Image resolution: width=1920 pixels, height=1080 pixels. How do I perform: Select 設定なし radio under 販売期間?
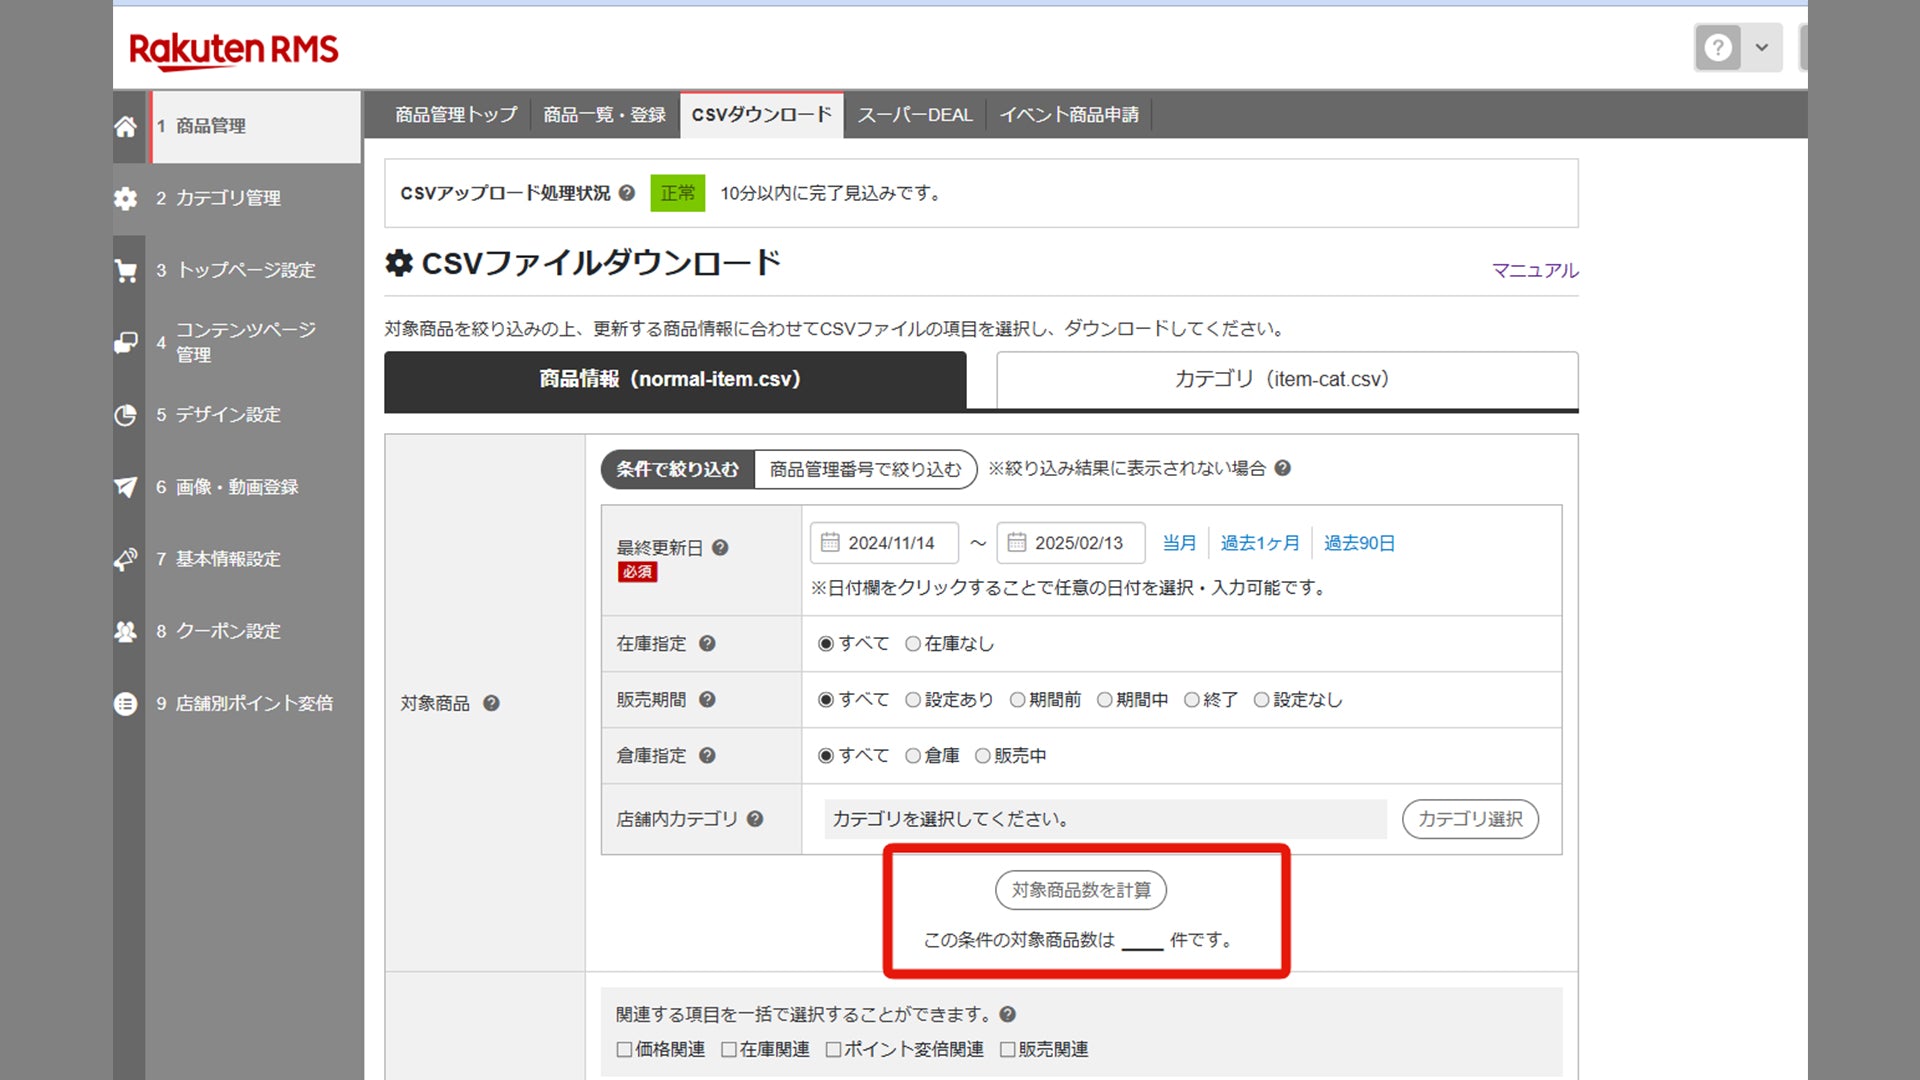[x=1262, y=700]
